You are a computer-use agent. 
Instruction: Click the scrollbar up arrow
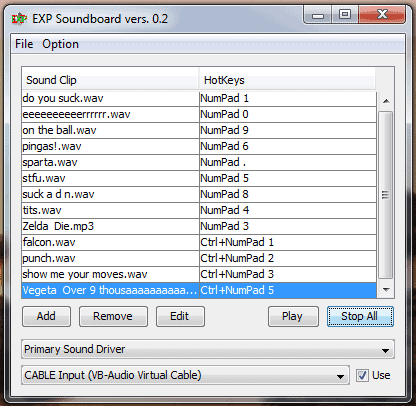(386, 101)
